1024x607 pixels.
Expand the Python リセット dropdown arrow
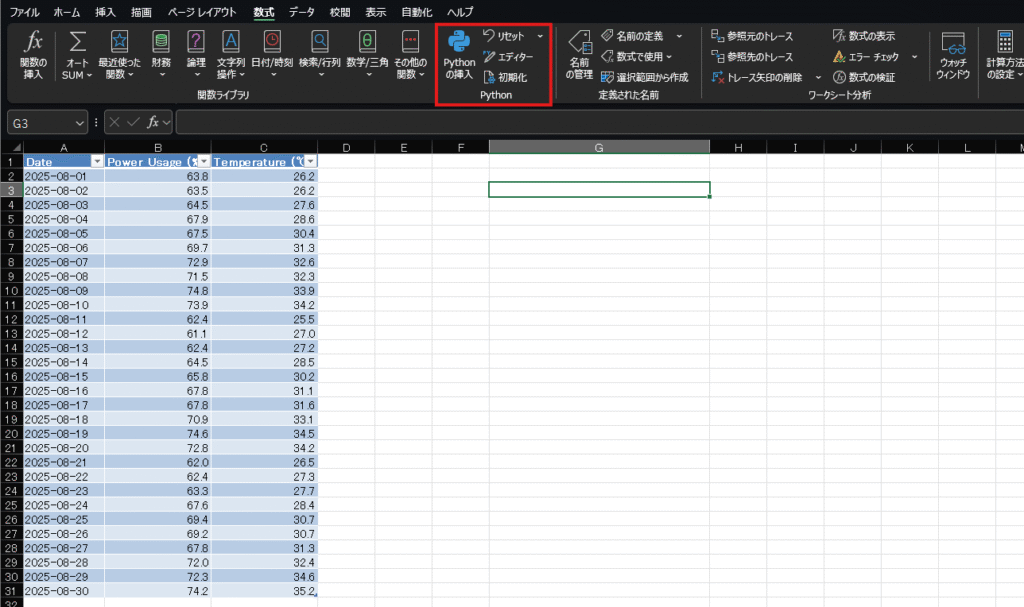540,36
